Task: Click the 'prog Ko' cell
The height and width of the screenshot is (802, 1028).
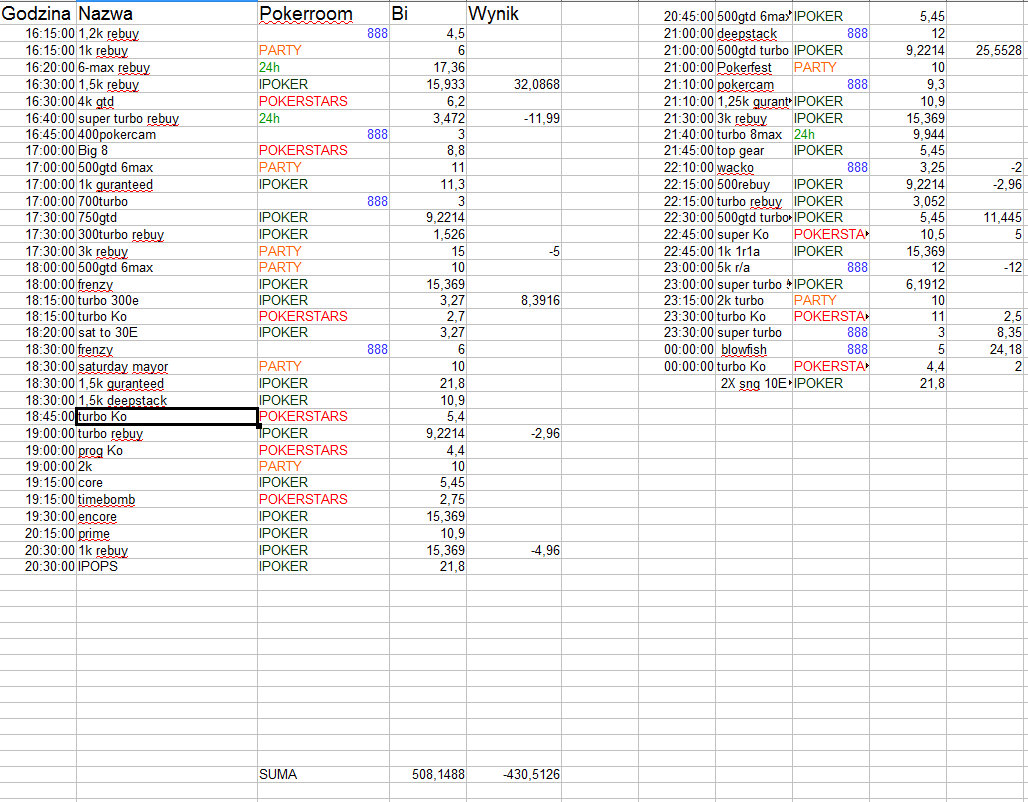Action: point(167,451)
